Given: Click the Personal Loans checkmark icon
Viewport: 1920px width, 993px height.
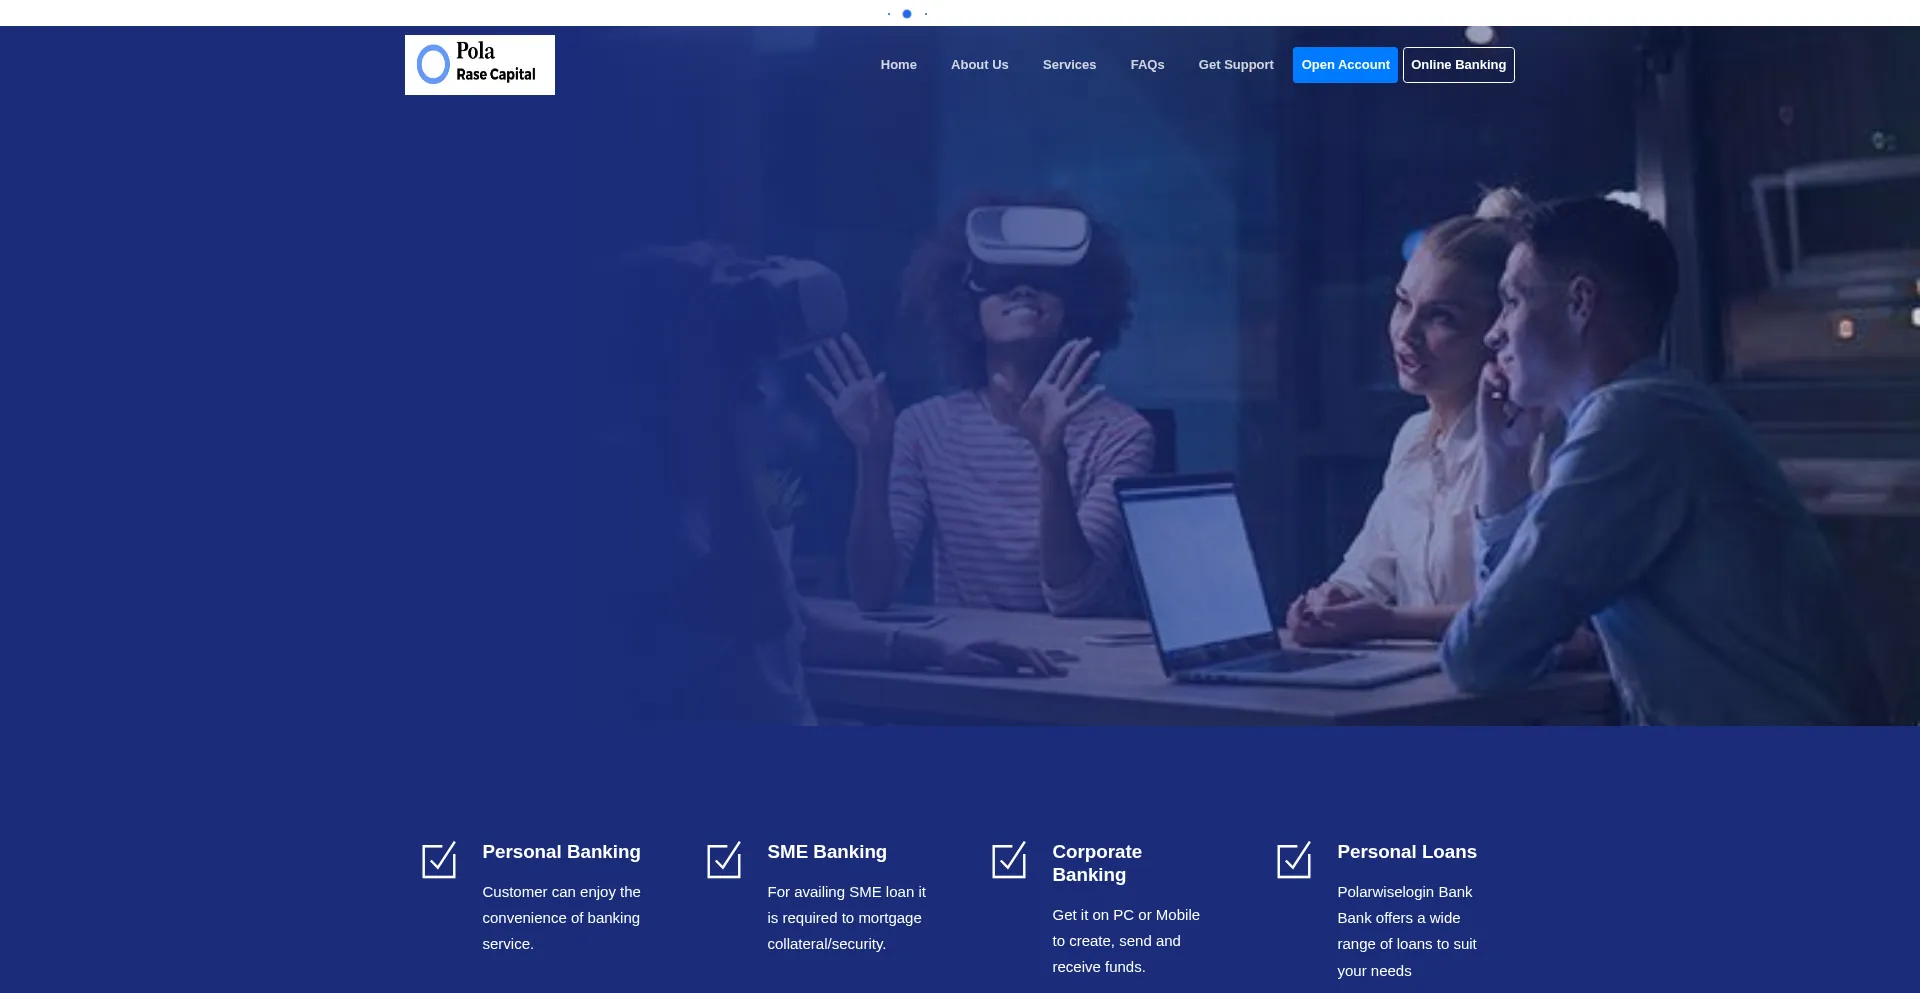Looking at the screenshot, I should tap(1294, 860).
